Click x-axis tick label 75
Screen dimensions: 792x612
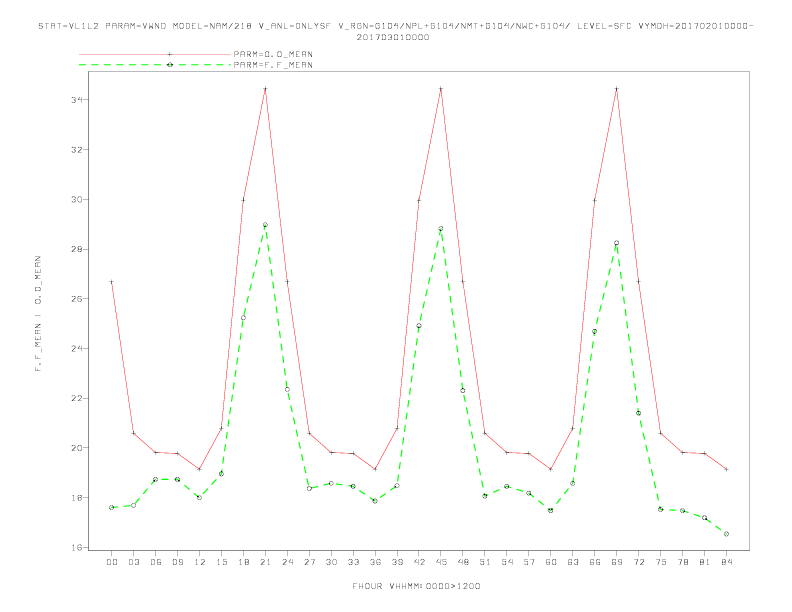[661, 562]
